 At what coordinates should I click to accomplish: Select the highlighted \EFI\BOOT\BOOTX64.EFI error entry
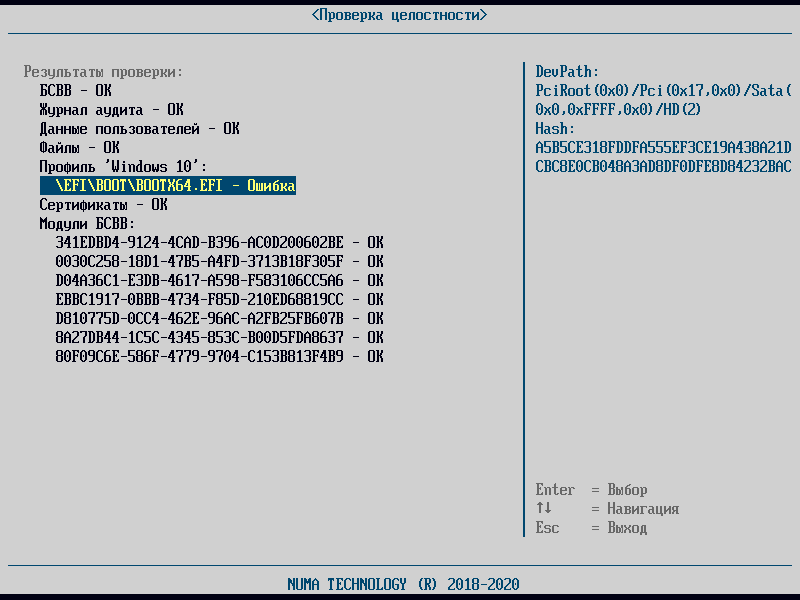tap(168, 186)
